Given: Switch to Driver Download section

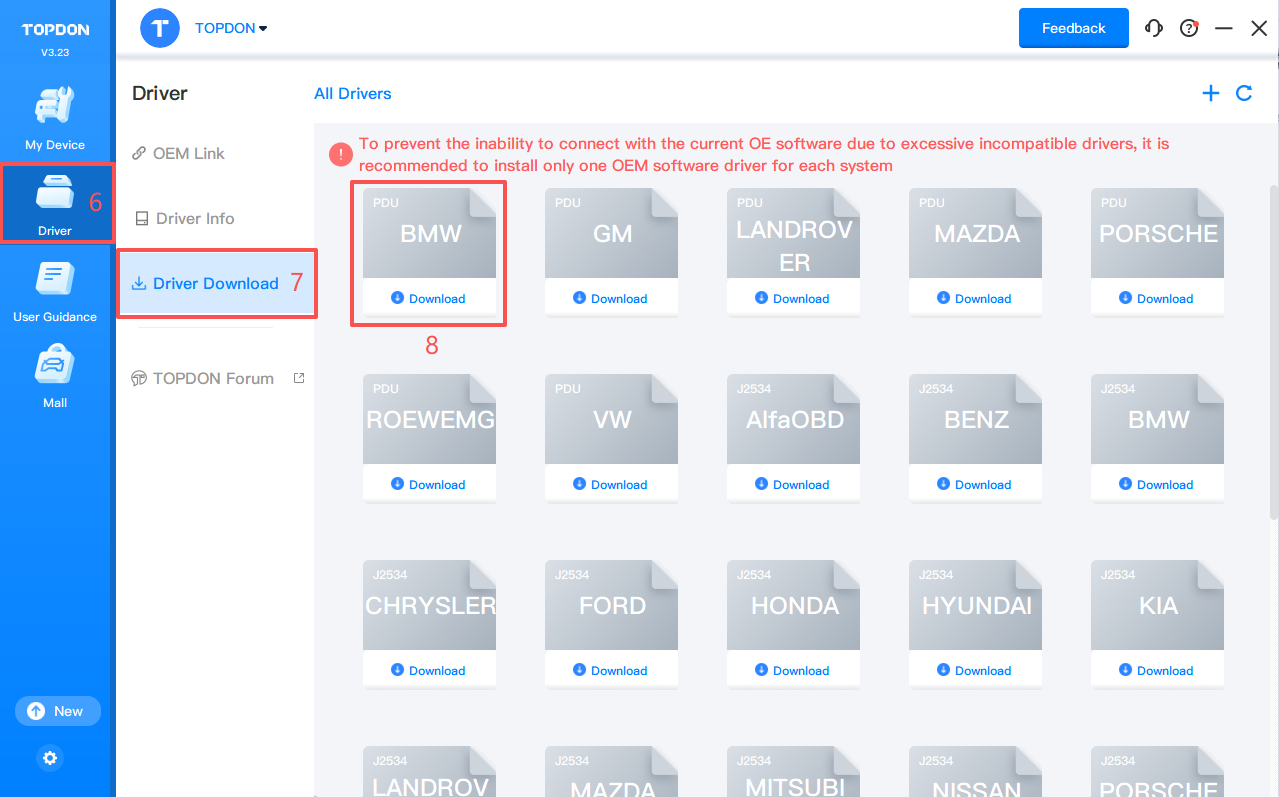Looking at the screenshot, I should [x=215, y=283].
